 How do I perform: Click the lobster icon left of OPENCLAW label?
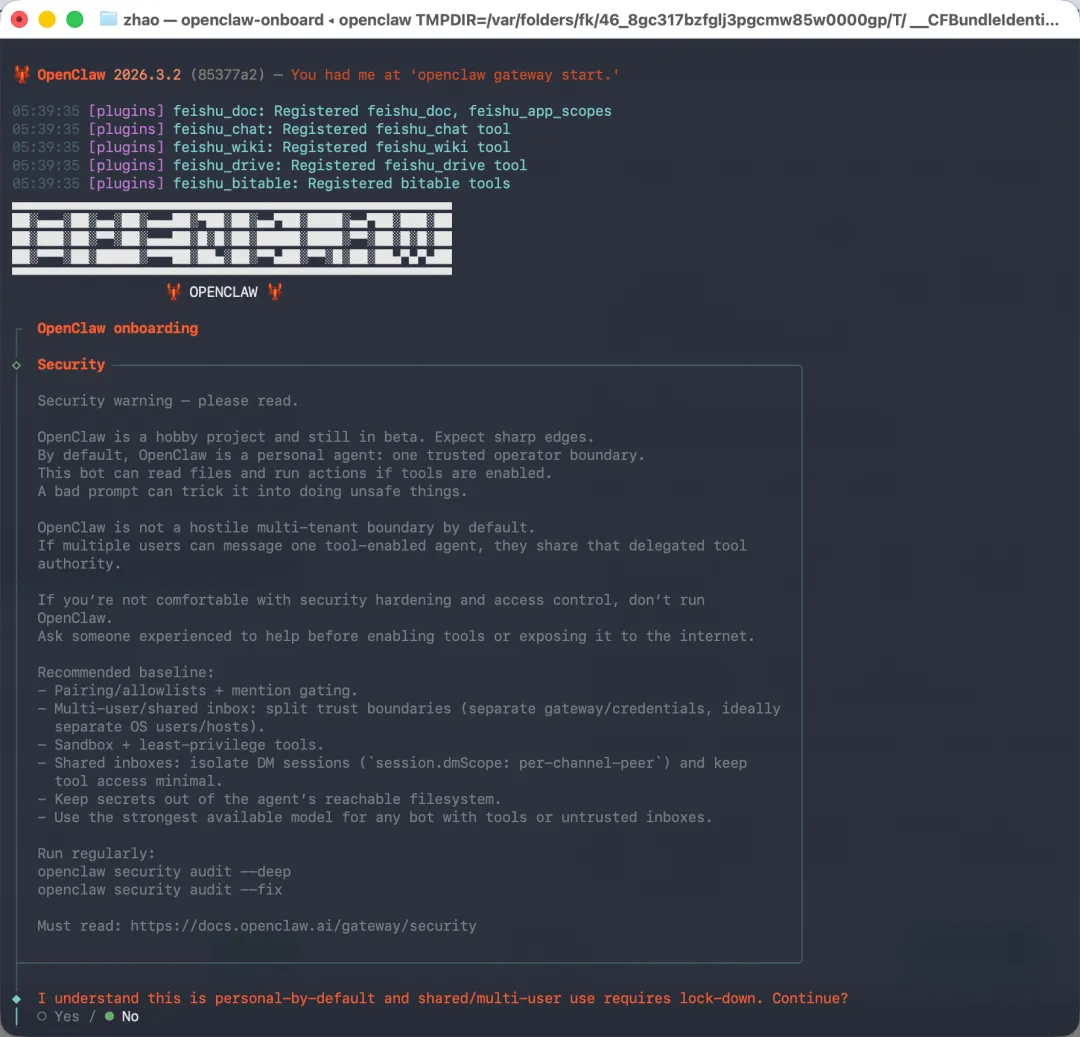click(x=174, y=292)
